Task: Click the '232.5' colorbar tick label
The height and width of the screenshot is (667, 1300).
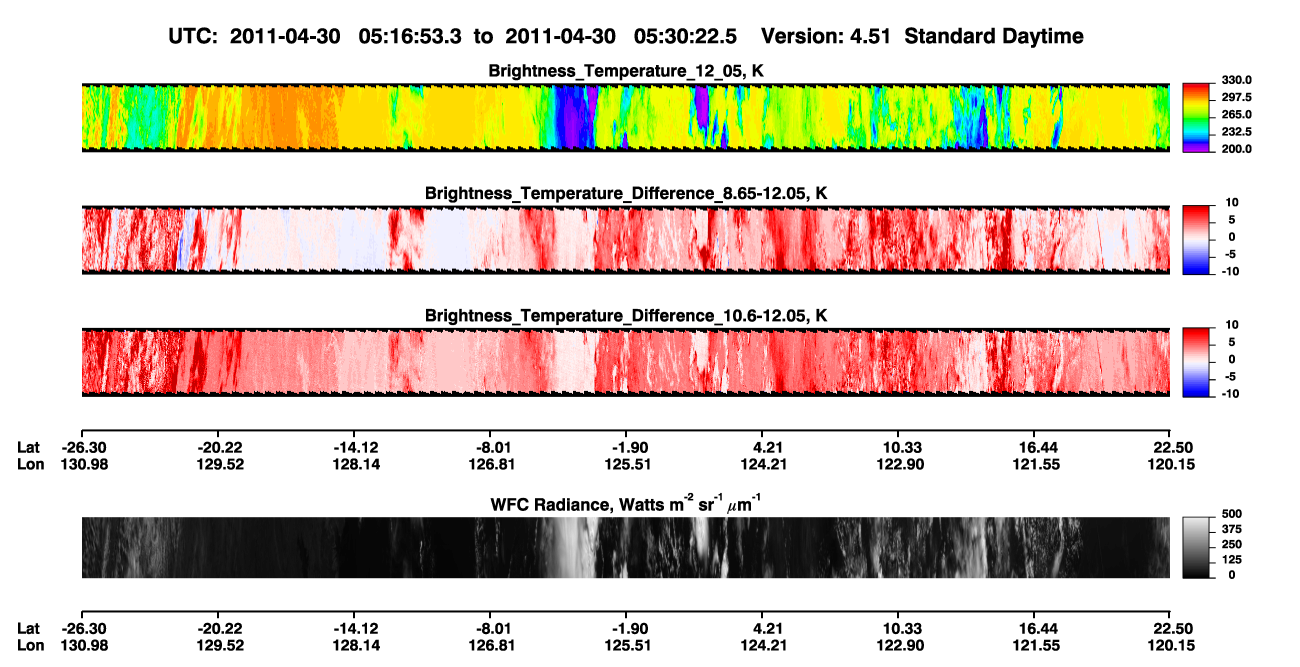Action: pyautogui.click(x=1237, y=132)
